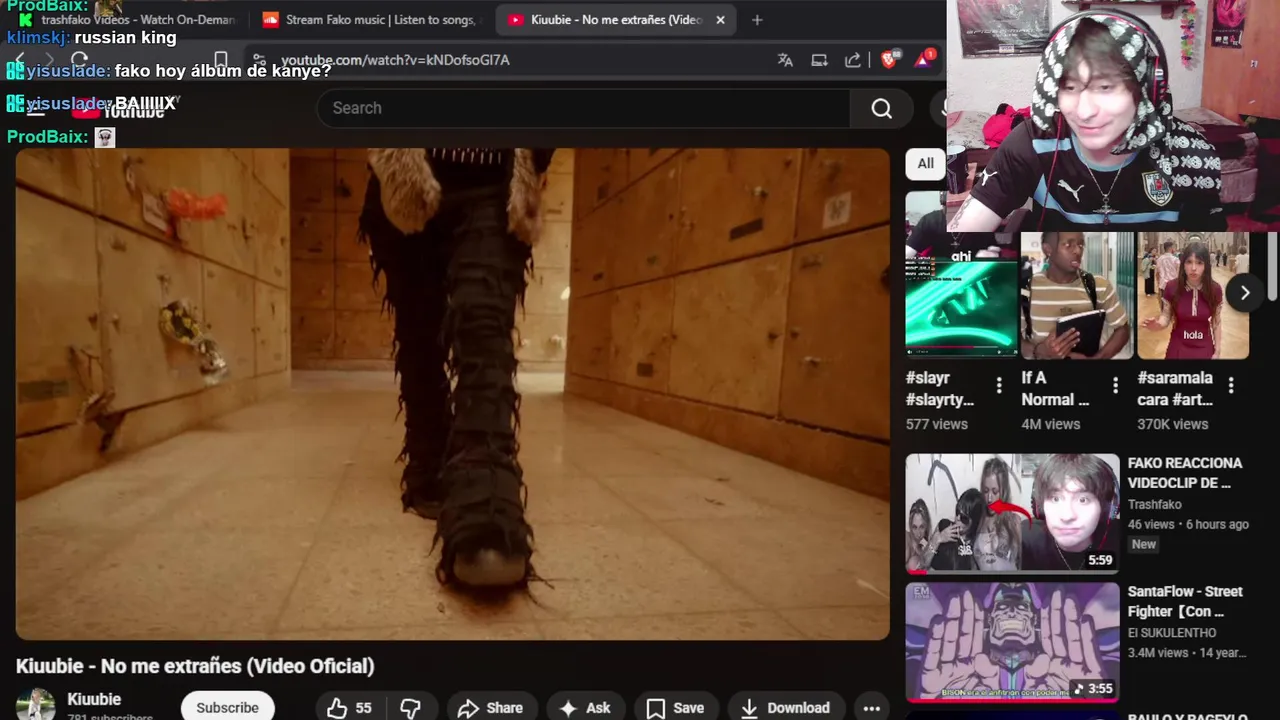Viewport: 1280px width, 720px height.
Task: Click the Share button below video
Action: [x=490, y=708]
